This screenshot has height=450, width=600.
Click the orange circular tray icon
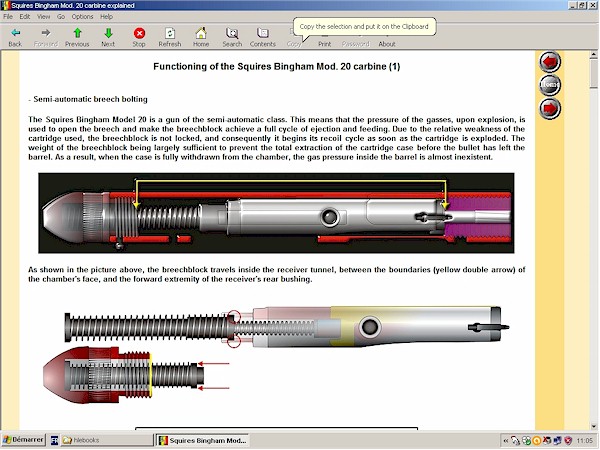[536, 441]
